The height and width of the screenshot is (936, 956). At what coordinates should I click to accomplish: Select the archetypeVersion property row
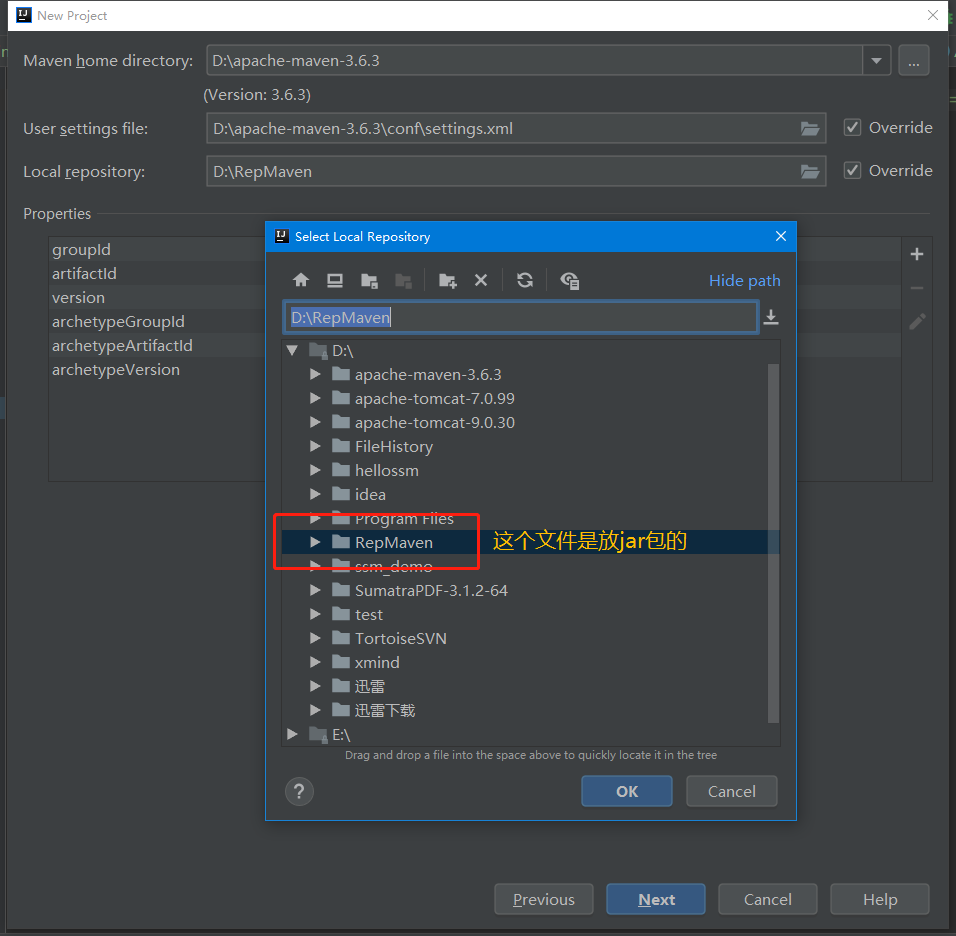pos(157,370)
